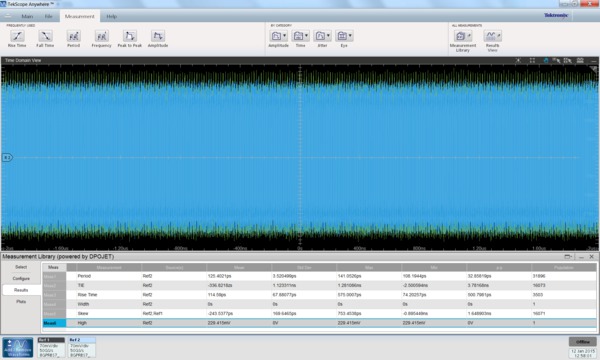Click the crossed-arrows autoscale icon in Time Domain View
Image resolution: width=600 pixels, height=360 pixels.
[x=518, y=60]
